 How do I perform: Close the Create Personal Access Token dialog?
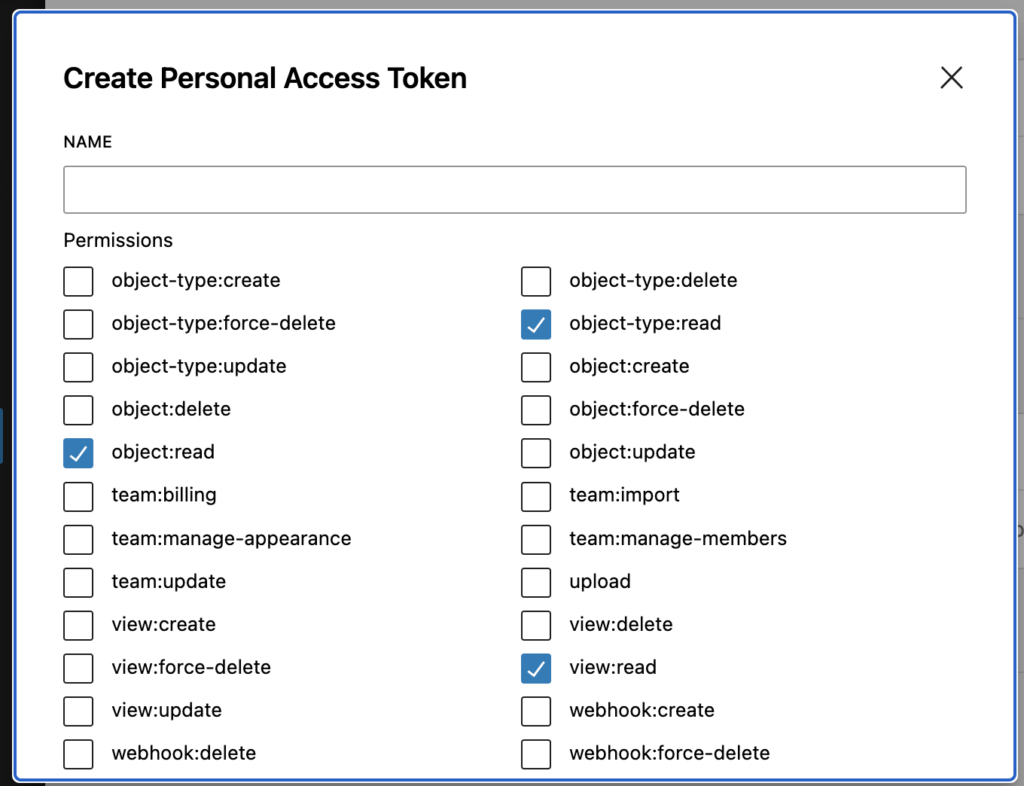(x=950, y=77)
